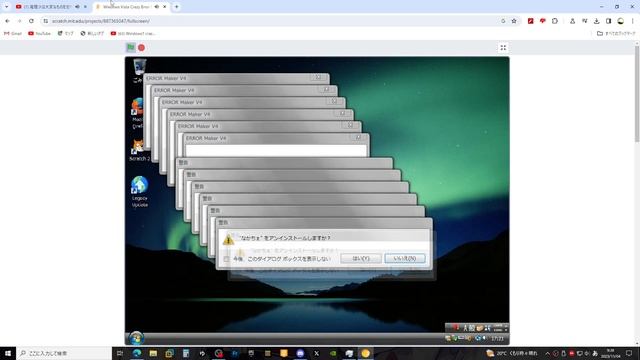Click the はい(Y) button
The height and width of the screenshot is (360, 640).
pos(361,258)
